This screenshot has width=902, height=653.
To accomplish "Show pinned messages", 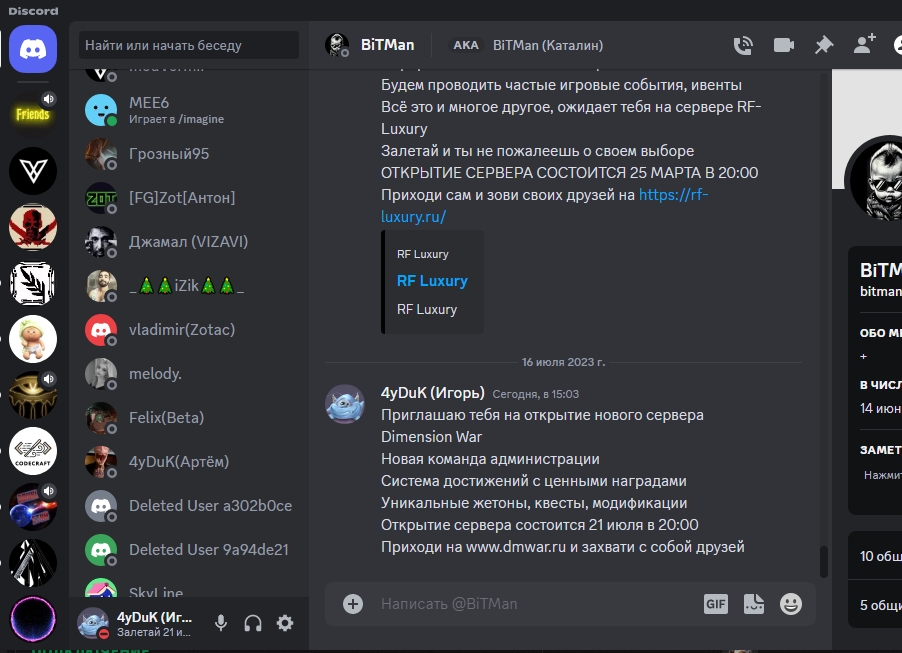I will 824,45.
